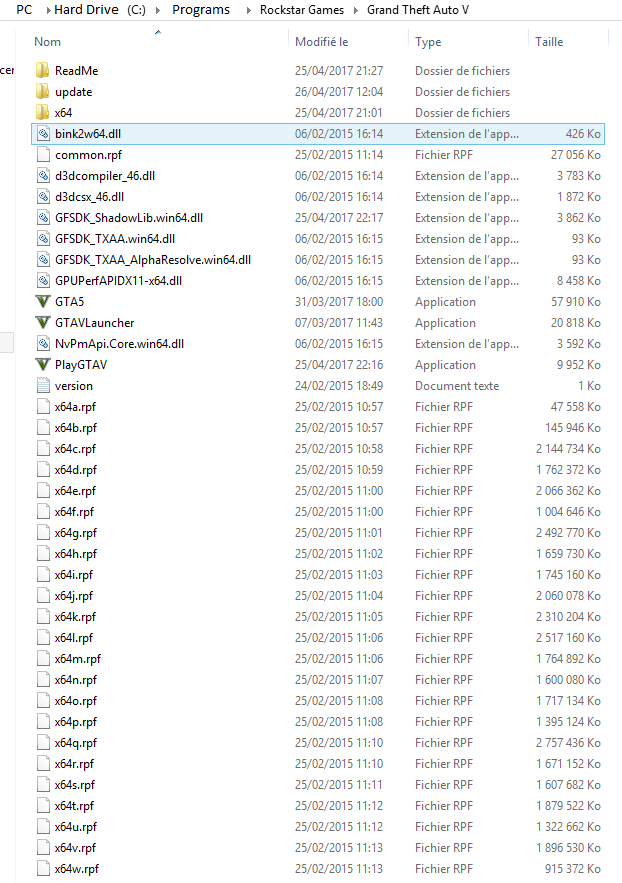The image size is (622, 883).
Task: Click the x64s.rpf file name
Action: 75,784
